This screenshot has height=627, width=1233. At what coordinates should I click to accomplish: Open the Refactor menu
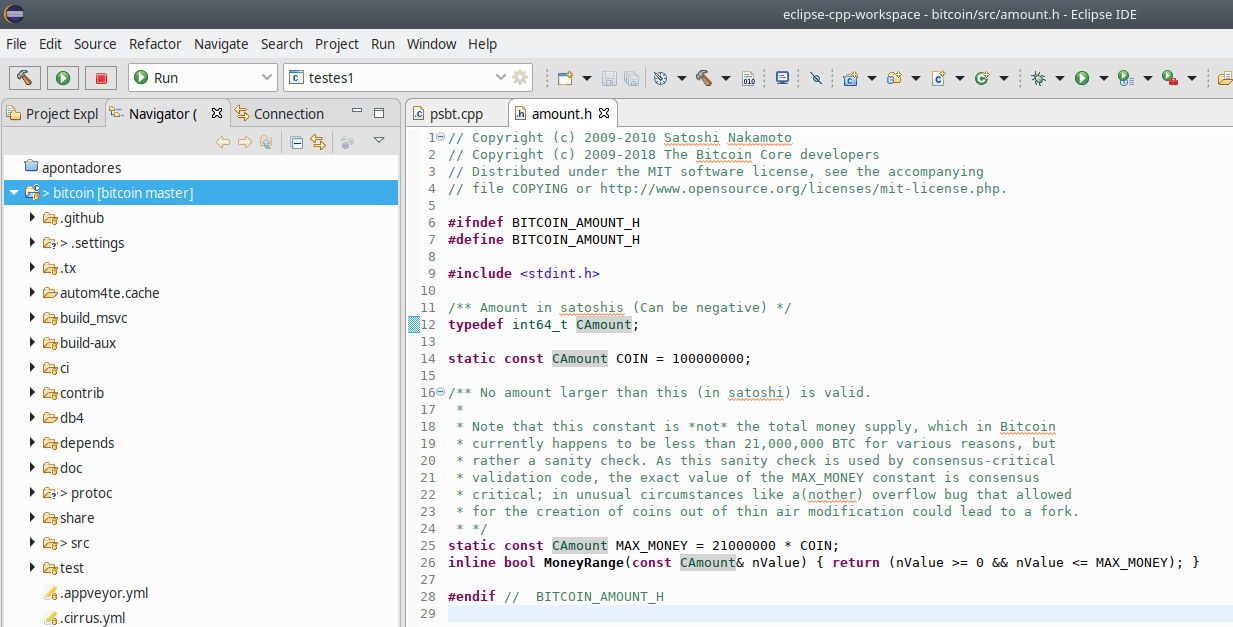click(155, 44)
